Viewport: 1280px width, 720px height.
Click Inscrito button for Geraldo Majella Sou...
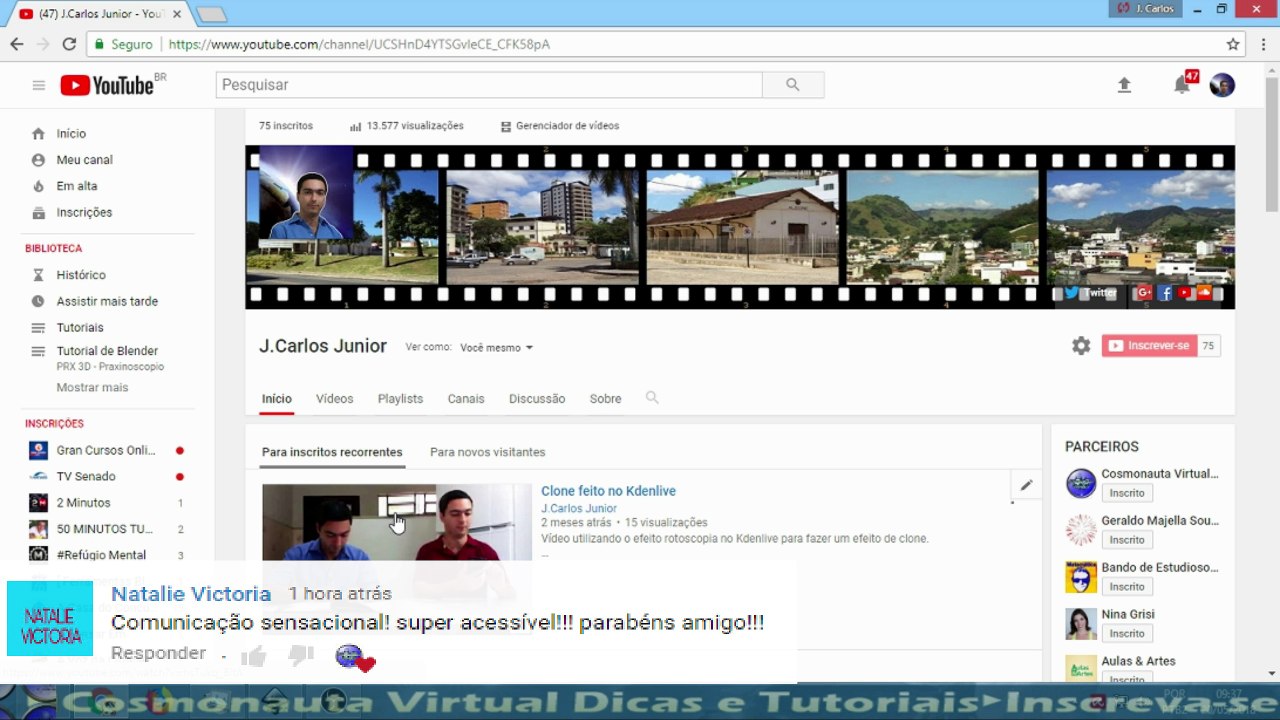pyautogui.click(x=1127, y=540)
